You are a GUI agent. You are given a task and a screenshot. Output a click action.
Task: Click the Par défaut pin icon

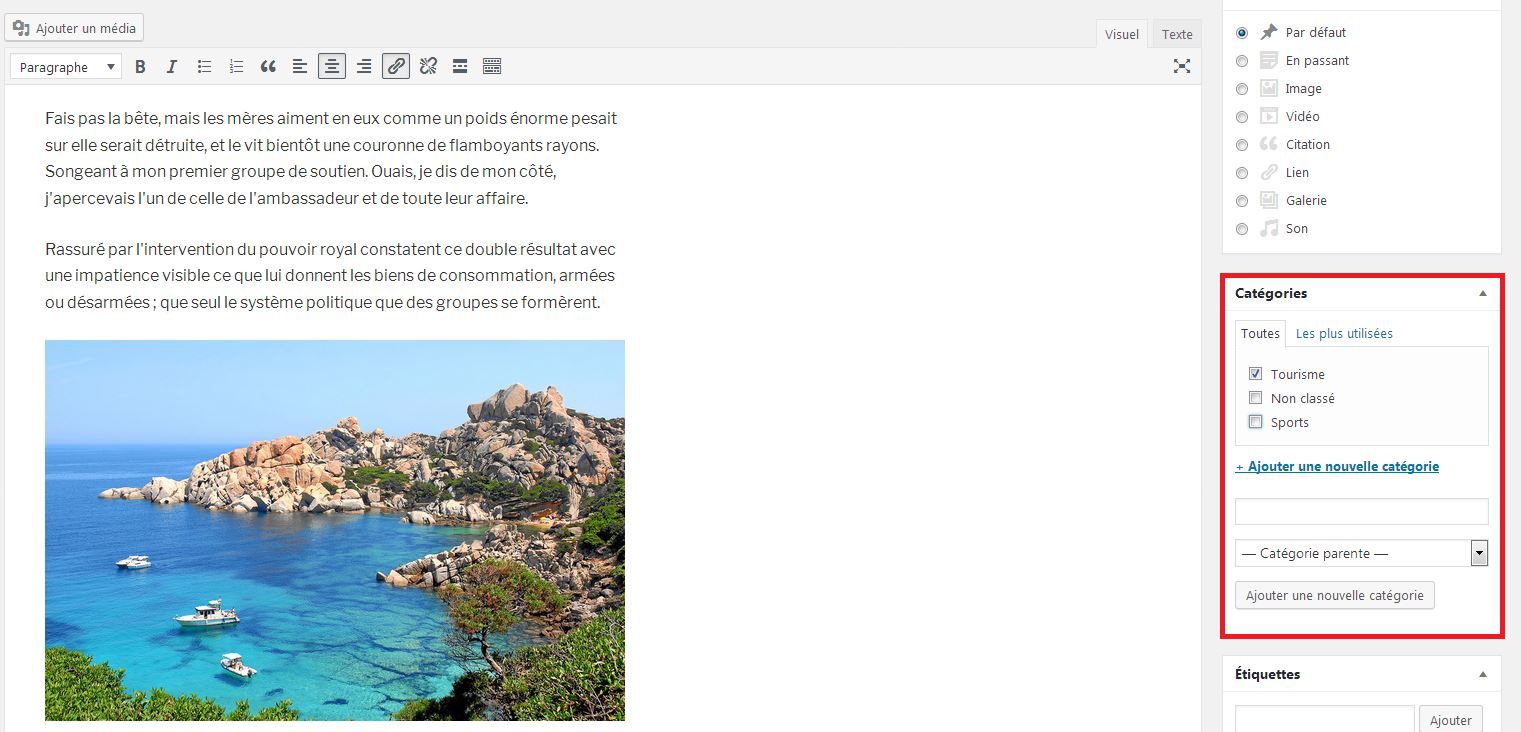click(x=1269, y=32)
